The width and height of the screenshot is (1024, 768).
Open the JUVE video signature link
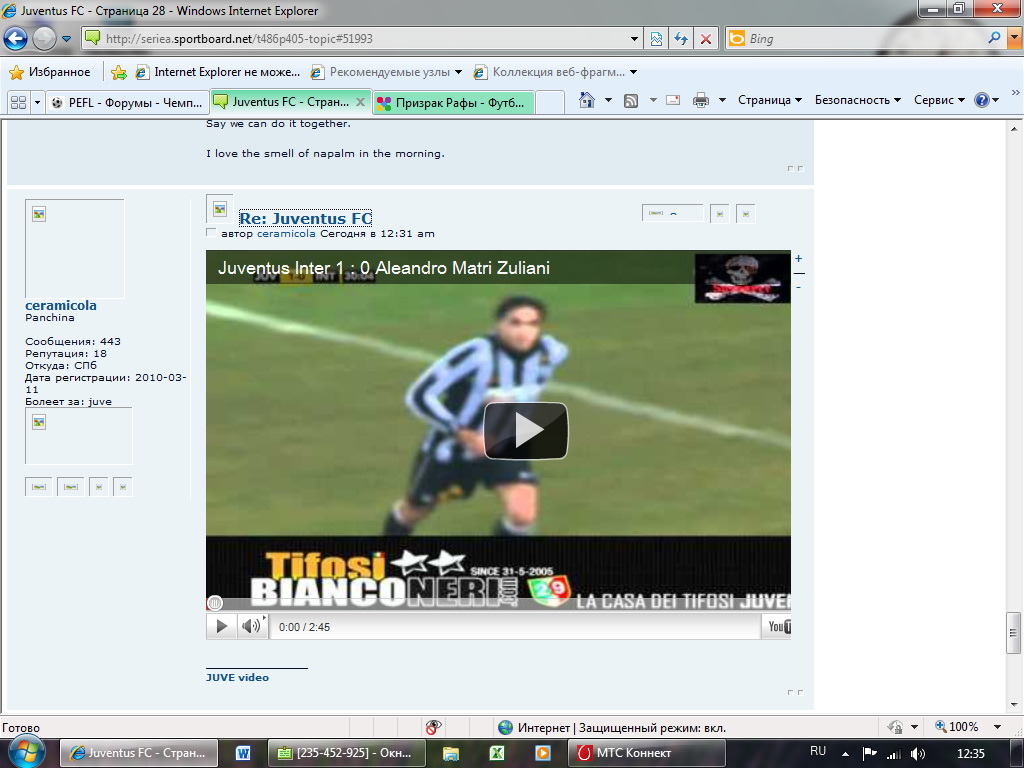click(x=237, y=677)
